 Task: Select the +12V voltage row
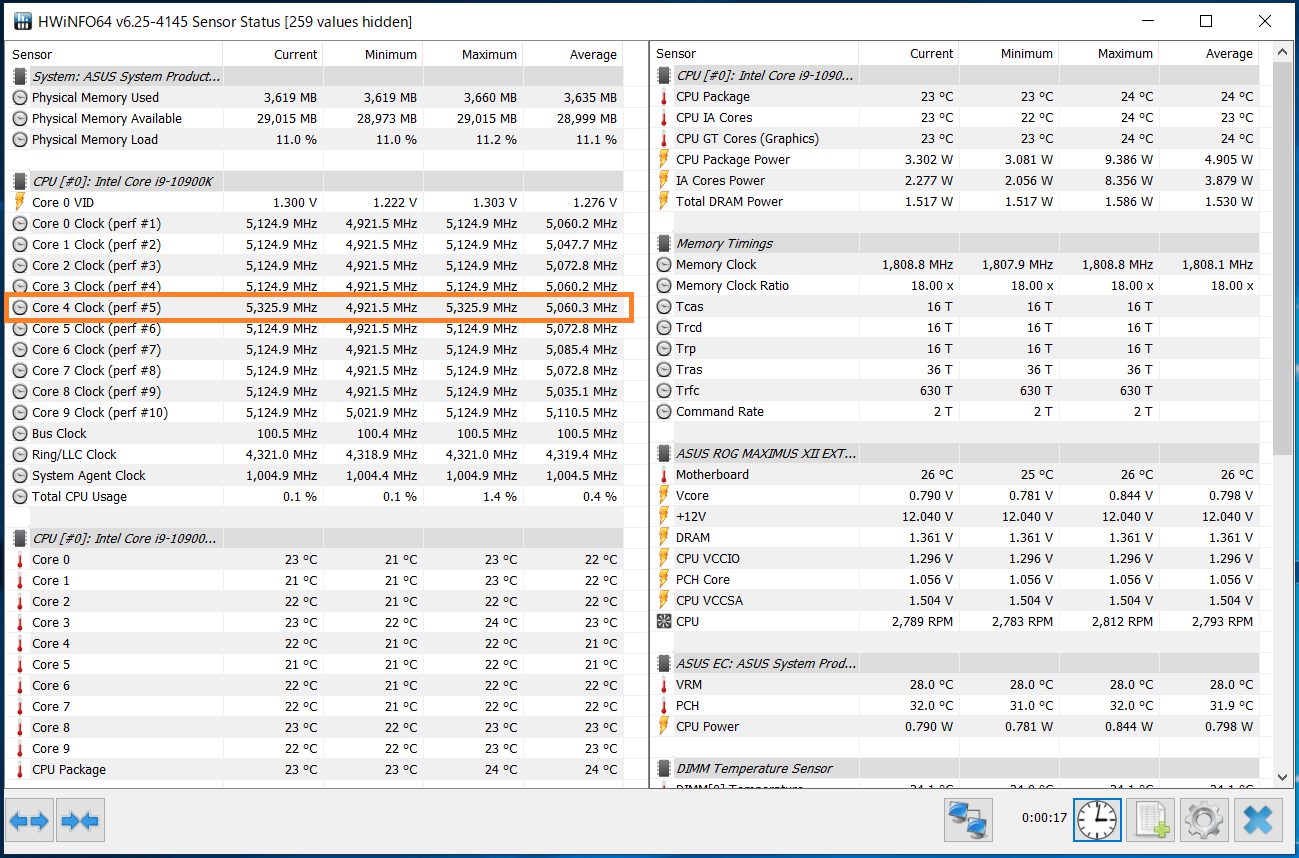pos(957,517)
